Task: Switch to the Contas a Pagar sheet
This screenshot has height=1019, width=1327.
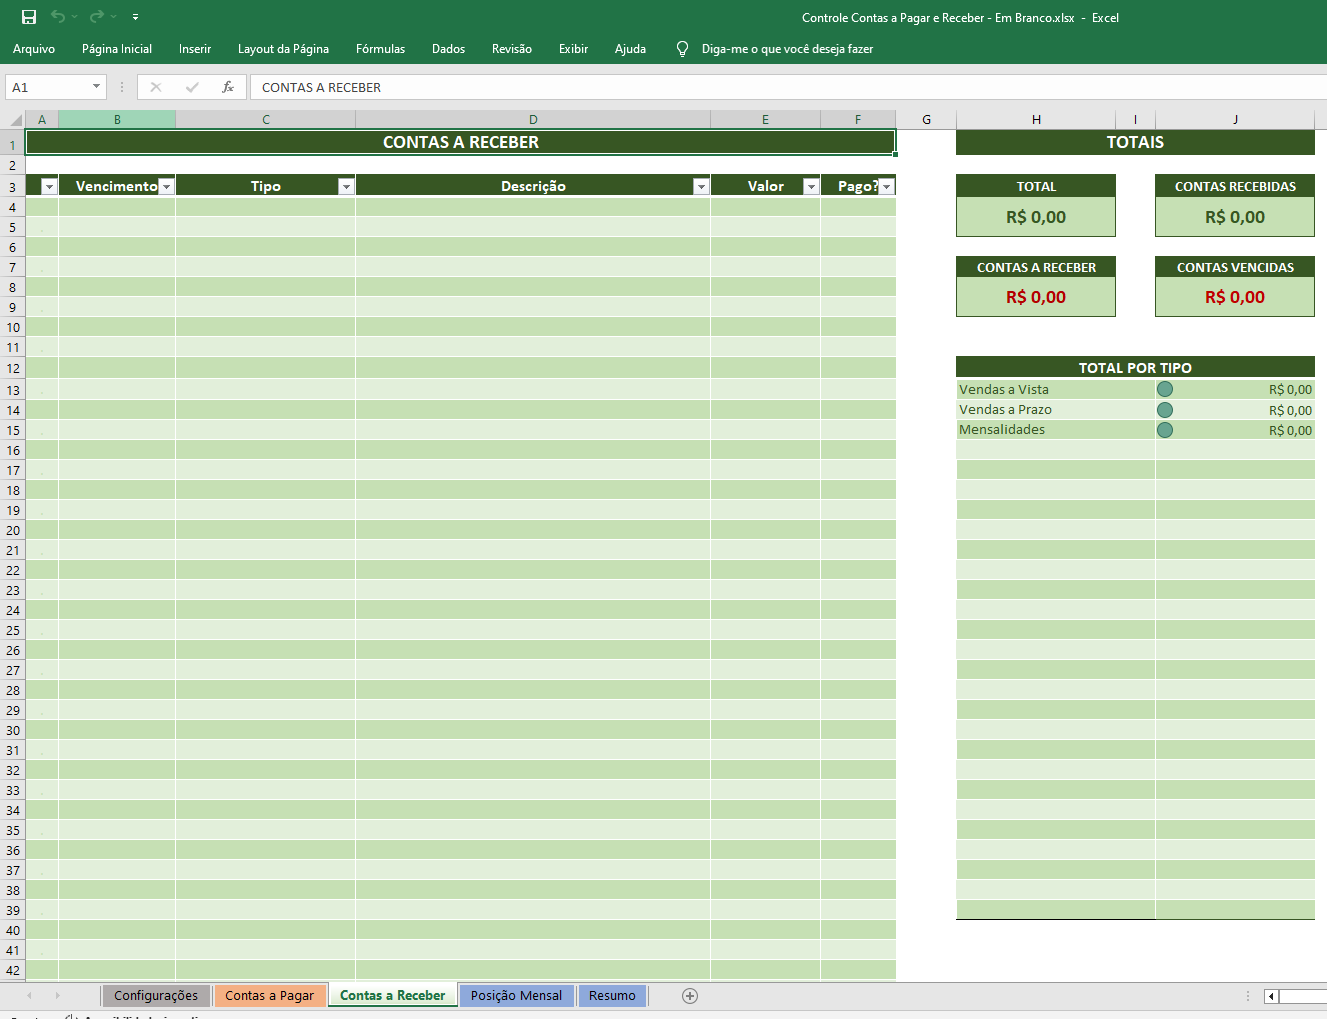Action: tap(269, 995)
